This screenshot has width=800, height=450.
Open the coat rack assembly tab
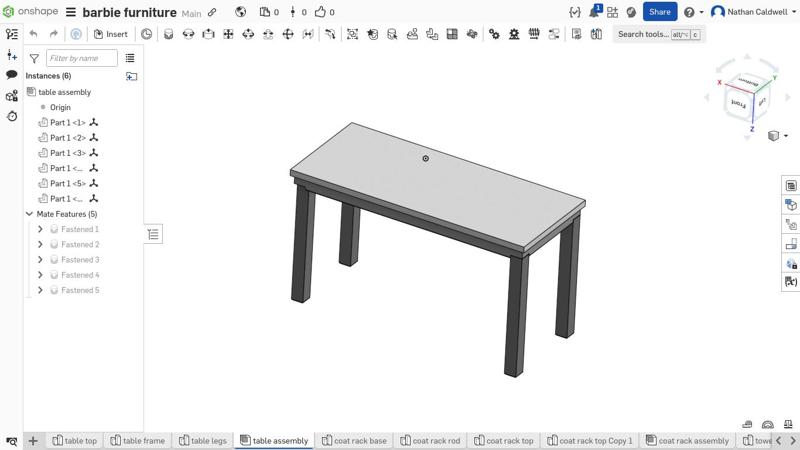(687, 440)
